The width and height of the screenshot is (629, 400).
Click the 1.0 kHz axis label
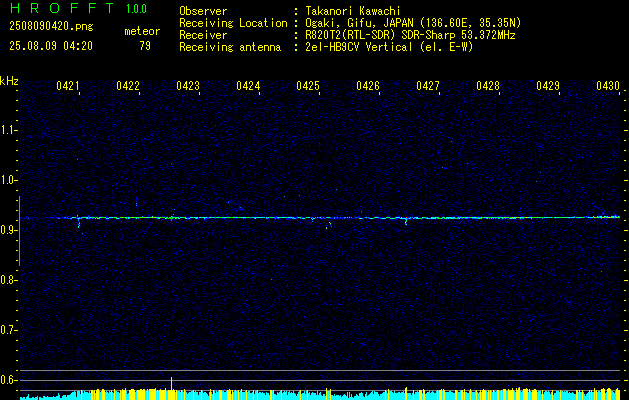8,180
